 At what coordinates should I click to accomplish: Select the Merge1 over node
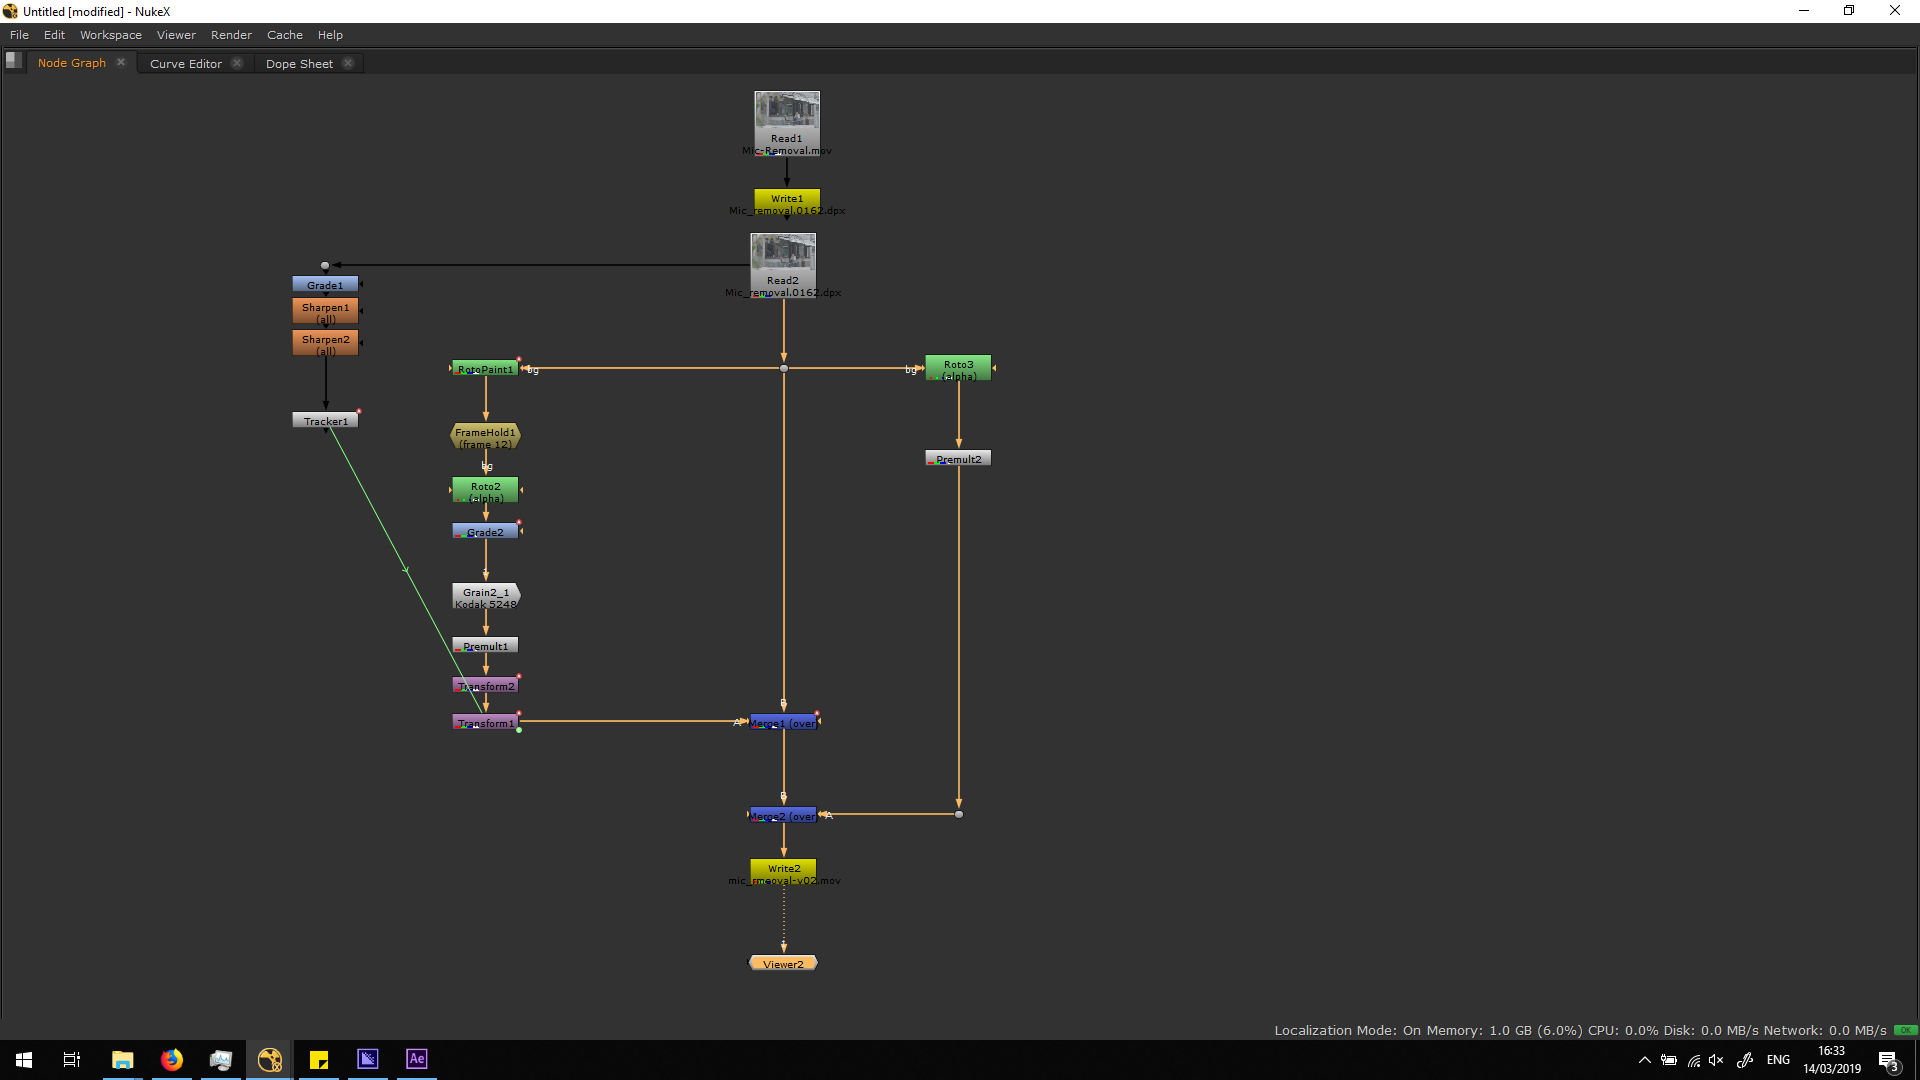pos(783,722)
